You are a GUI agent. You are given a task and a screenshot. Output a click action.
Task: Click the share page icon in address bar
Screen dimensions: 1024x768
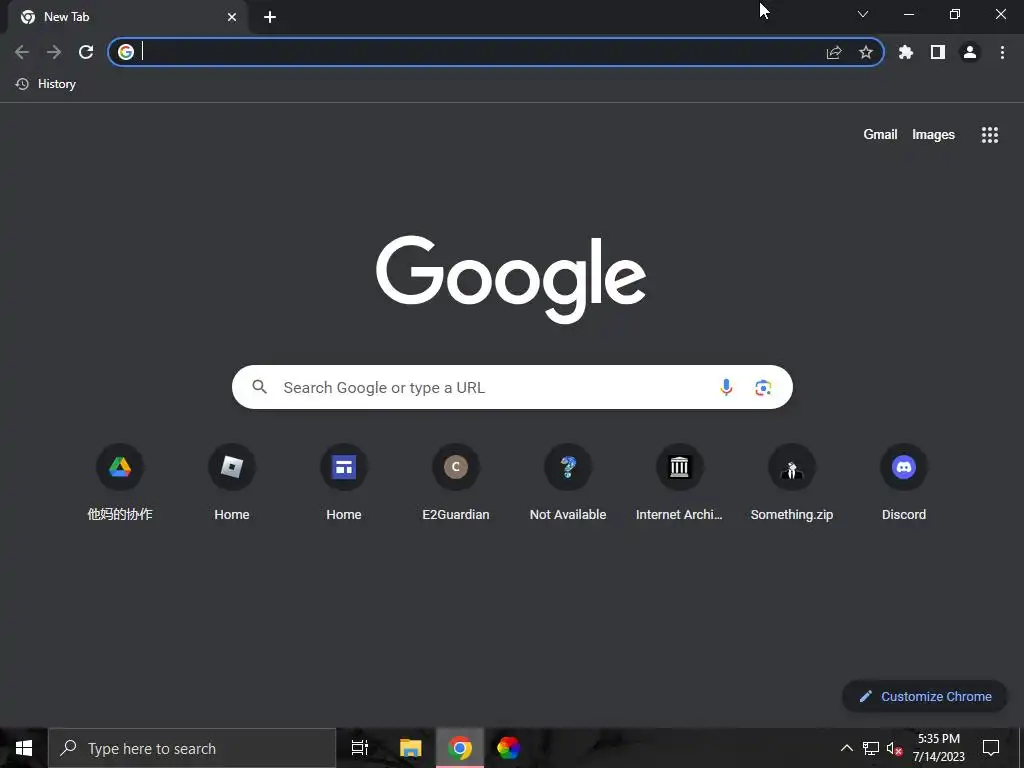(x=834, y=52)
